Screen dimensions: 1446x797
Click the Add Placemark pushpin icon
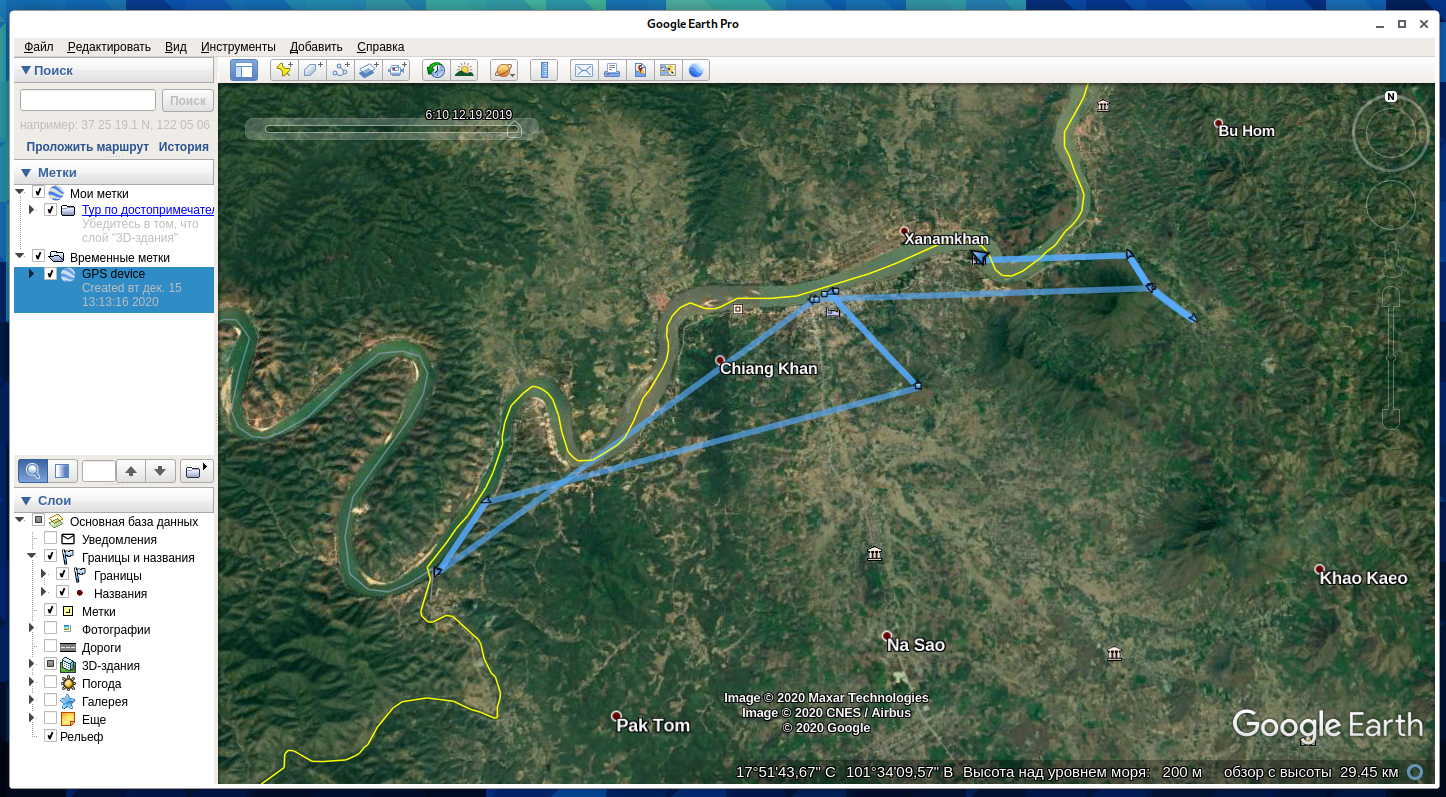coord(284,70)
